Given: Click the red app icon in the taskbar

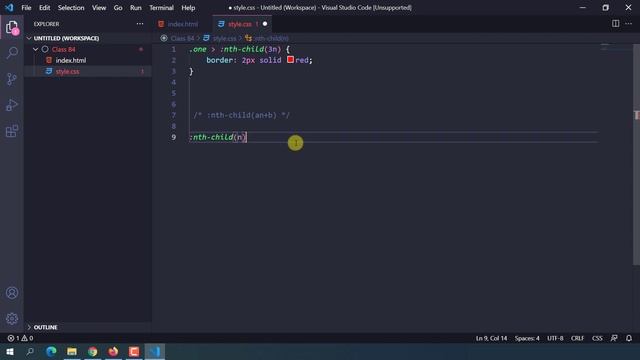Looking at the screenshot, I should 134,351.
